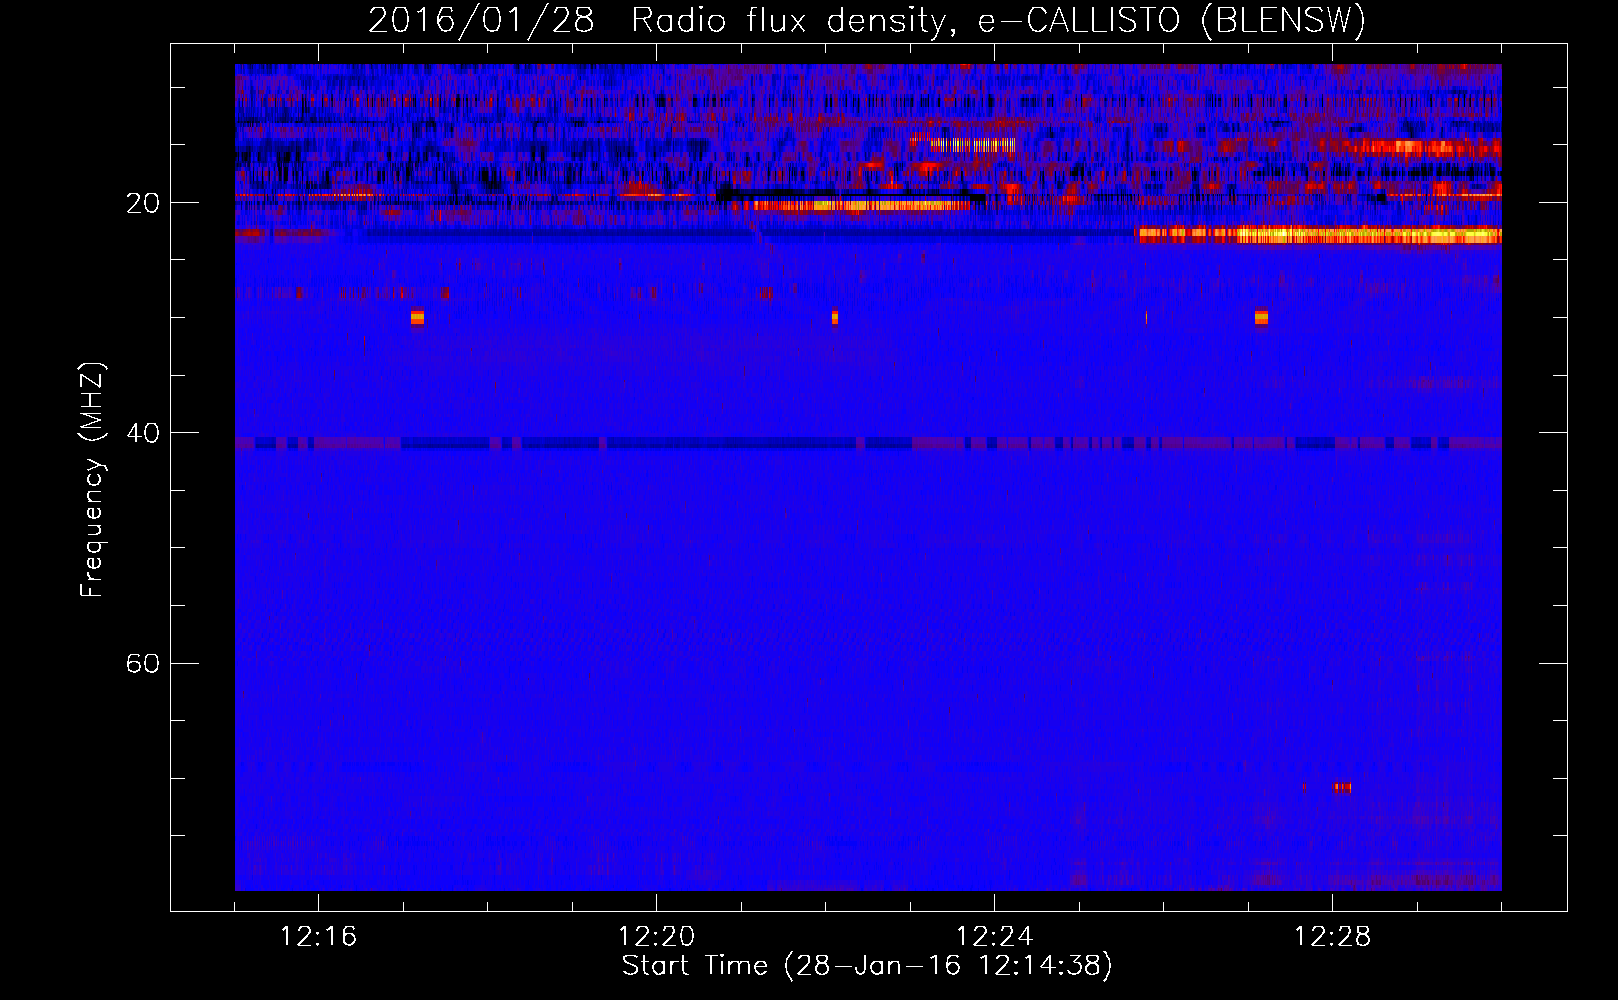The image size is (1618, 1000).
Task: Click the orange spot at 30 MHz near 12:17
Action: (x=417, y=317)
